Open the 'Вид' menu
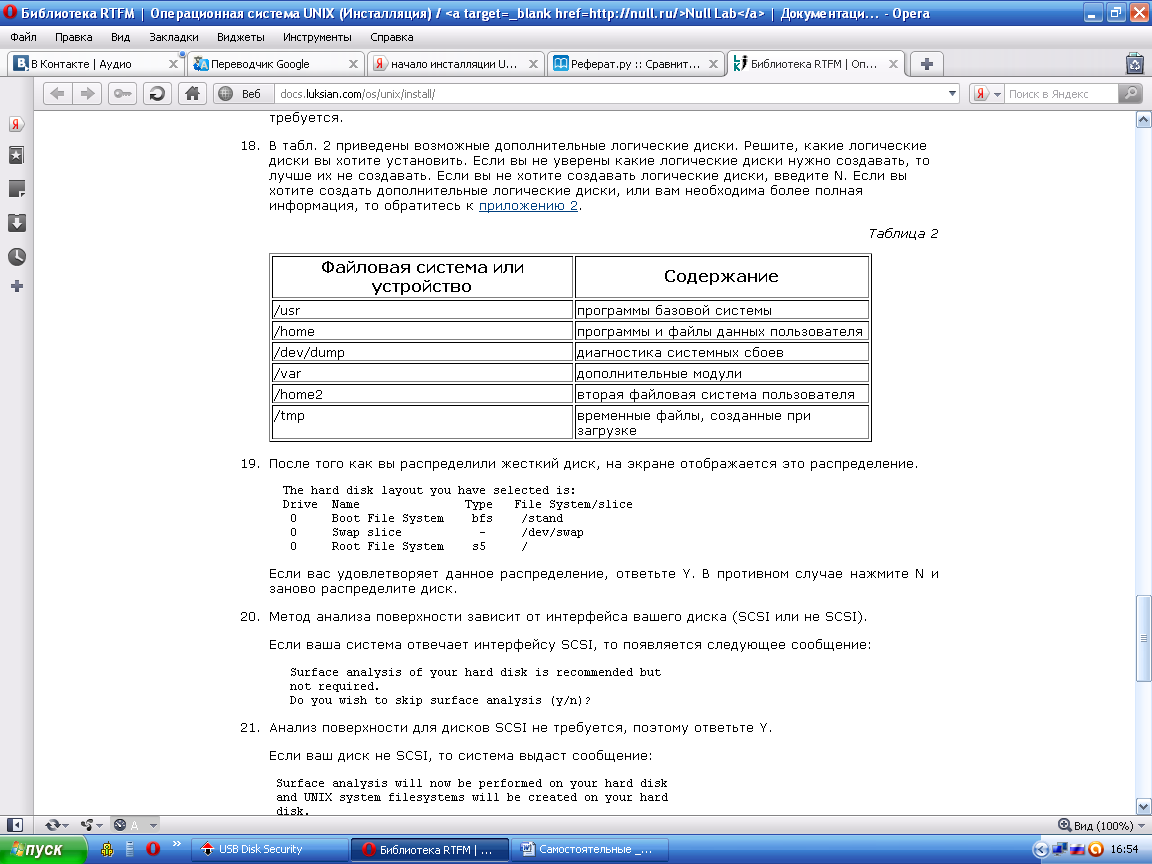The width and height of the screenshot is (1152, 864). pyautogui.click(x=120, y=37)
